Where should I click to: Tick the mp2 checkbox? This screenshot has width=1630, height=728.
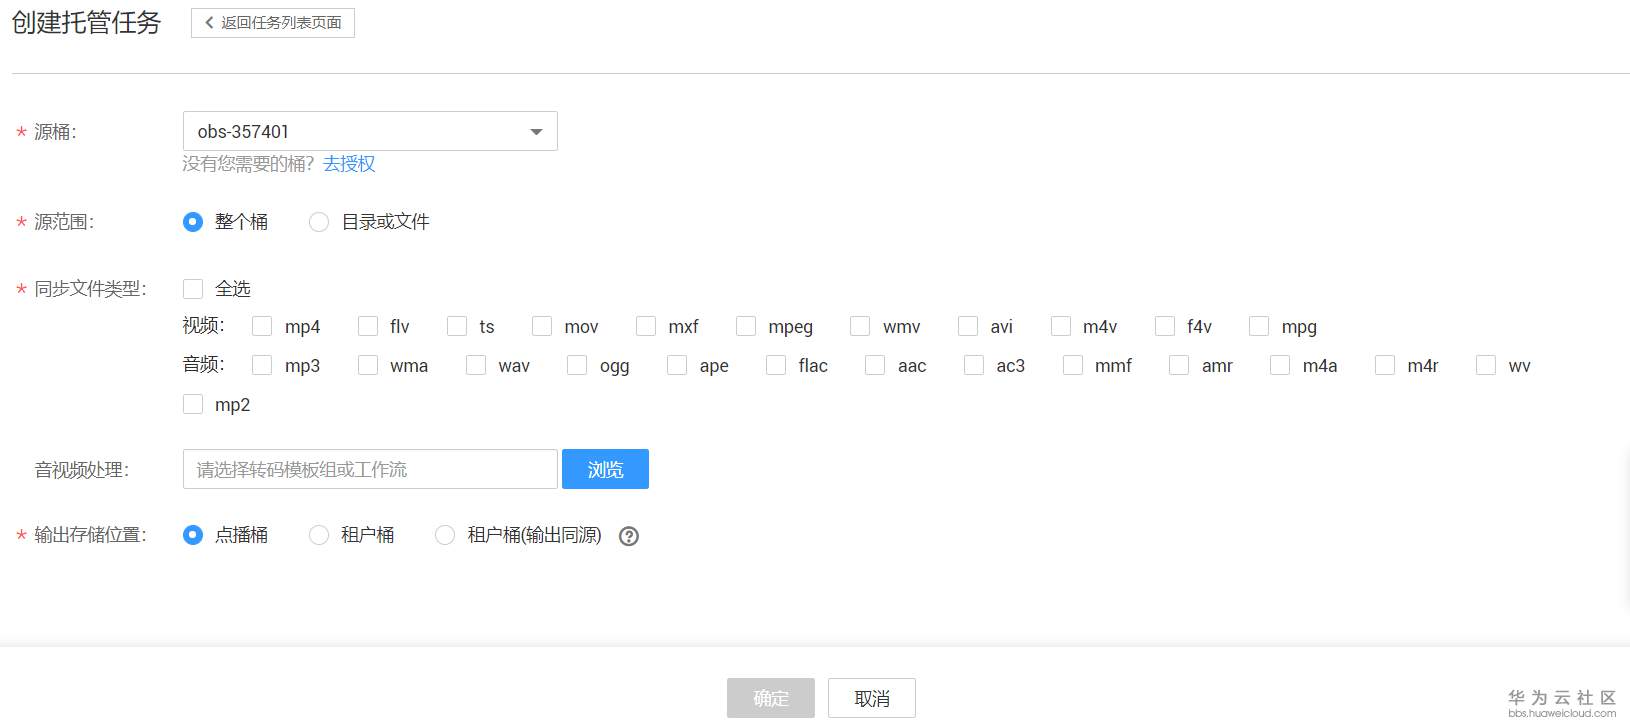[x=193, y=404]
